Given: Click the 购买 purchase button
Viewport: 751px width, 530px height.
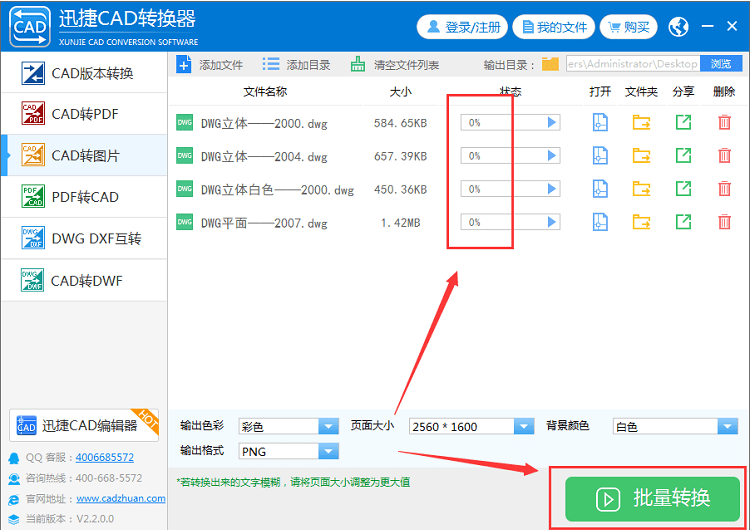Looking at the screenshot, I should click(628, 27).
